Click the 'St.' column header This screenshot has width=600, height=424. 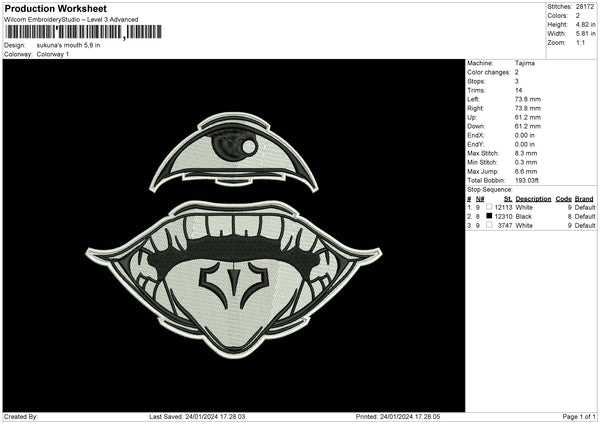tap(508, 199)
